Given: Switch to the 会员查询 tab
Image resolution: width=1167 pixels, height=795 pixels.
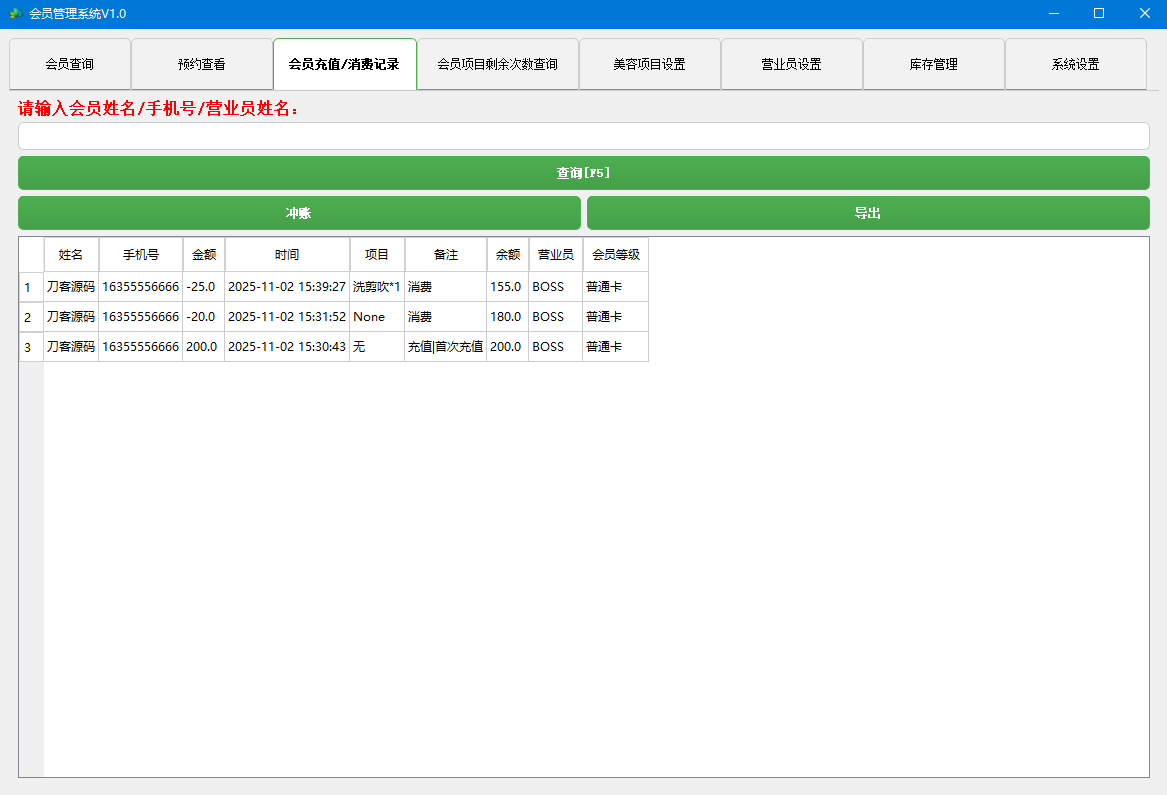Looking at the screenshot, I should point(70,63).
